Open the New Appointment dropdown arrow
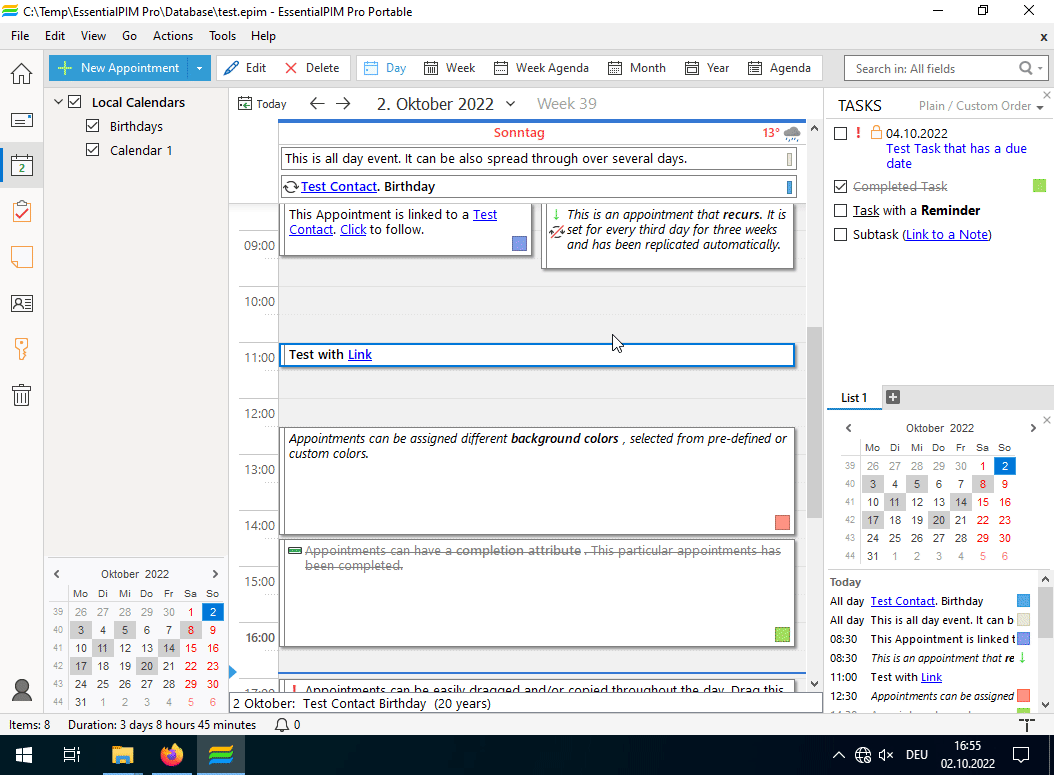 point(199,68)
